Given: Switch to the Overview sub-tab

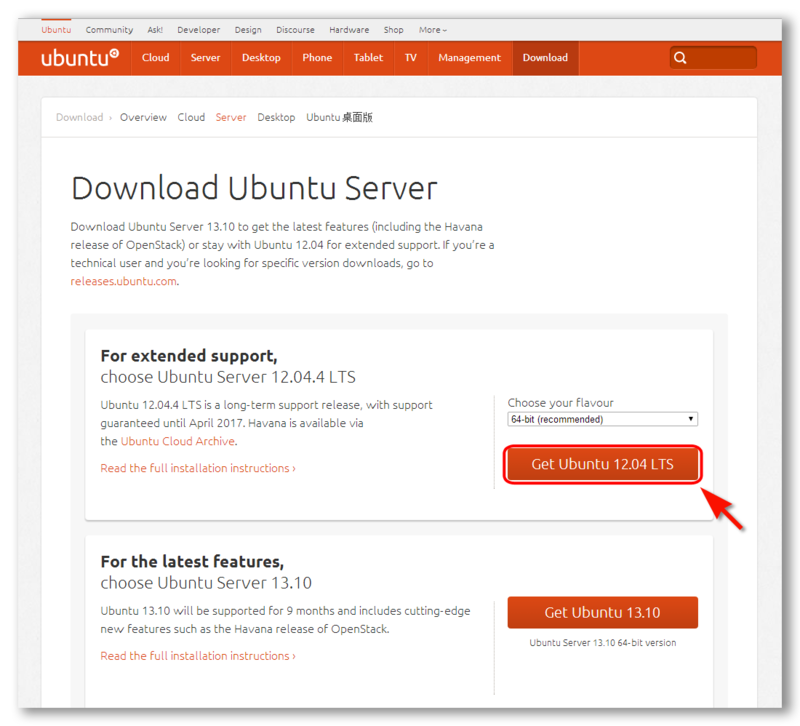Looking at the screenshot, I should click(x=143, y=117).
